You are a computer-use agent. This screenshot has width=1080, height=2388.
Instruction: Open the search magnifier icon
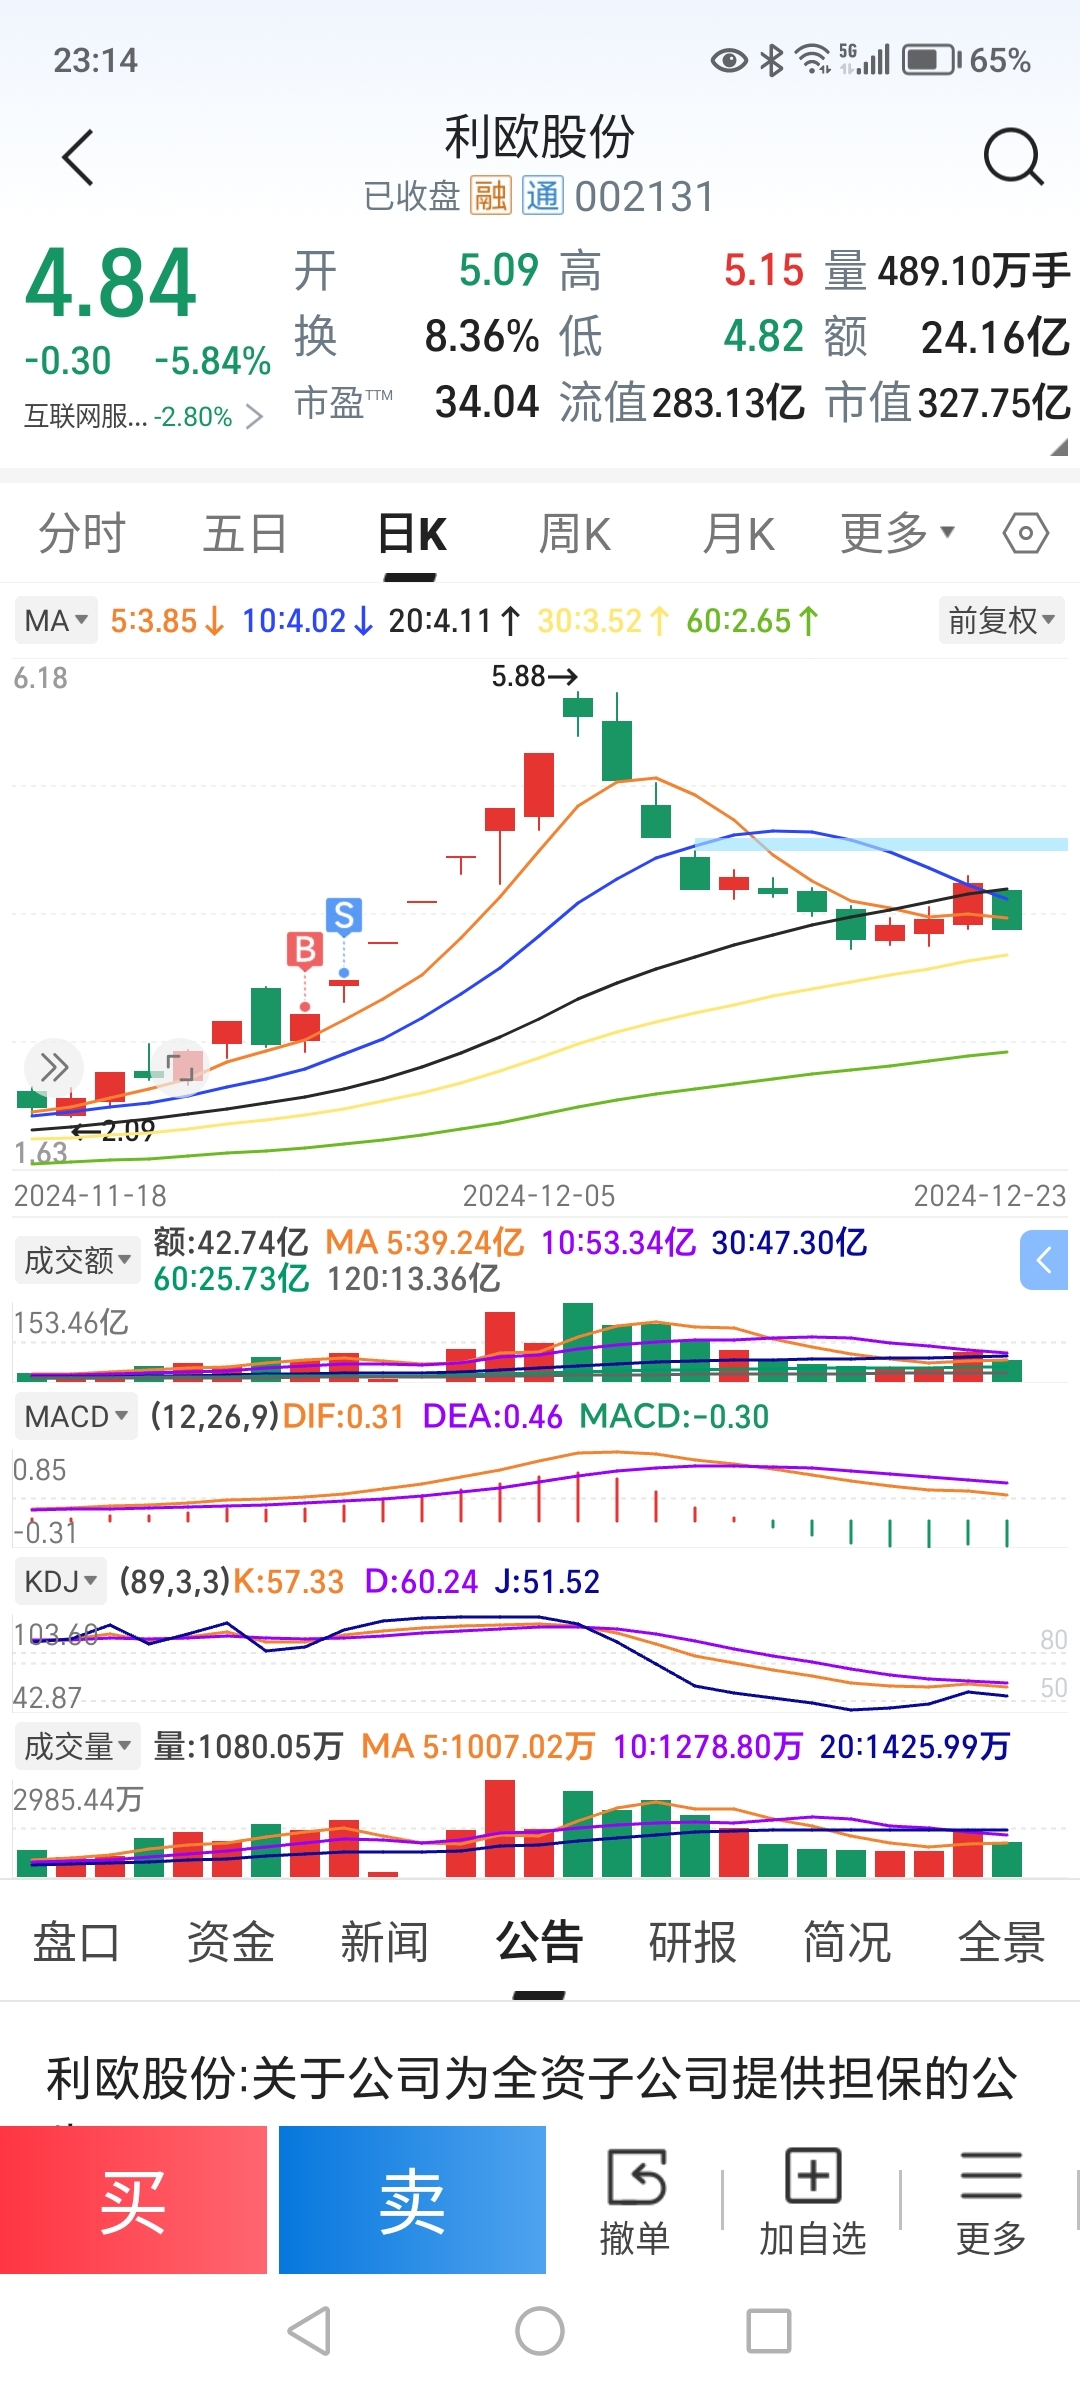1013,157
